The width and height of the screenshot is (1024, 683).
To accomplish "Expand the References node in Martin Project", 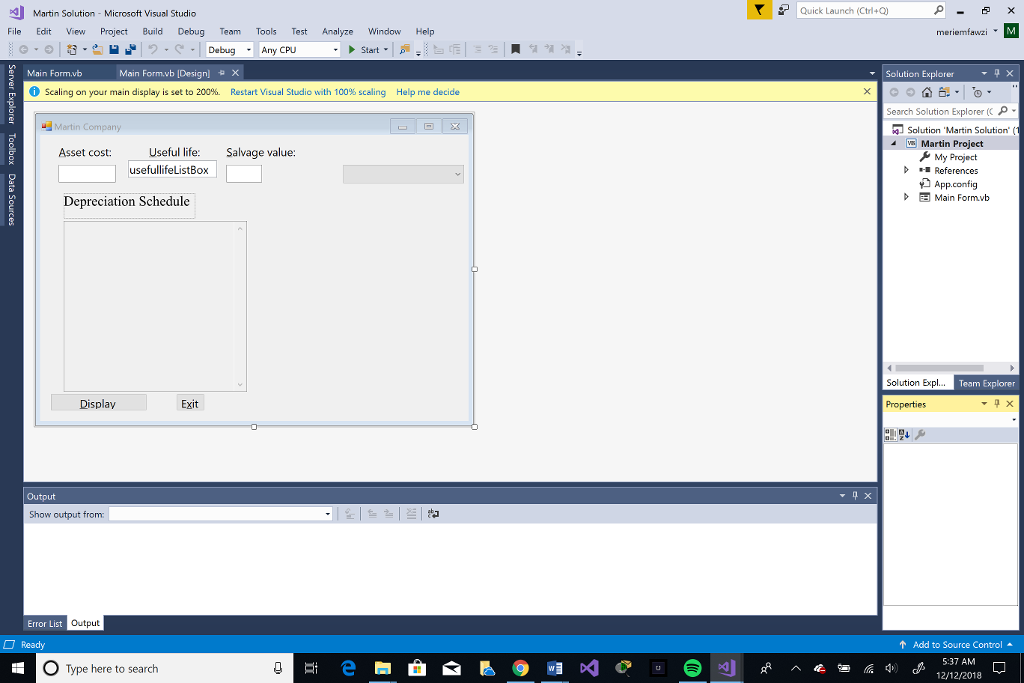I will (904, 170).
